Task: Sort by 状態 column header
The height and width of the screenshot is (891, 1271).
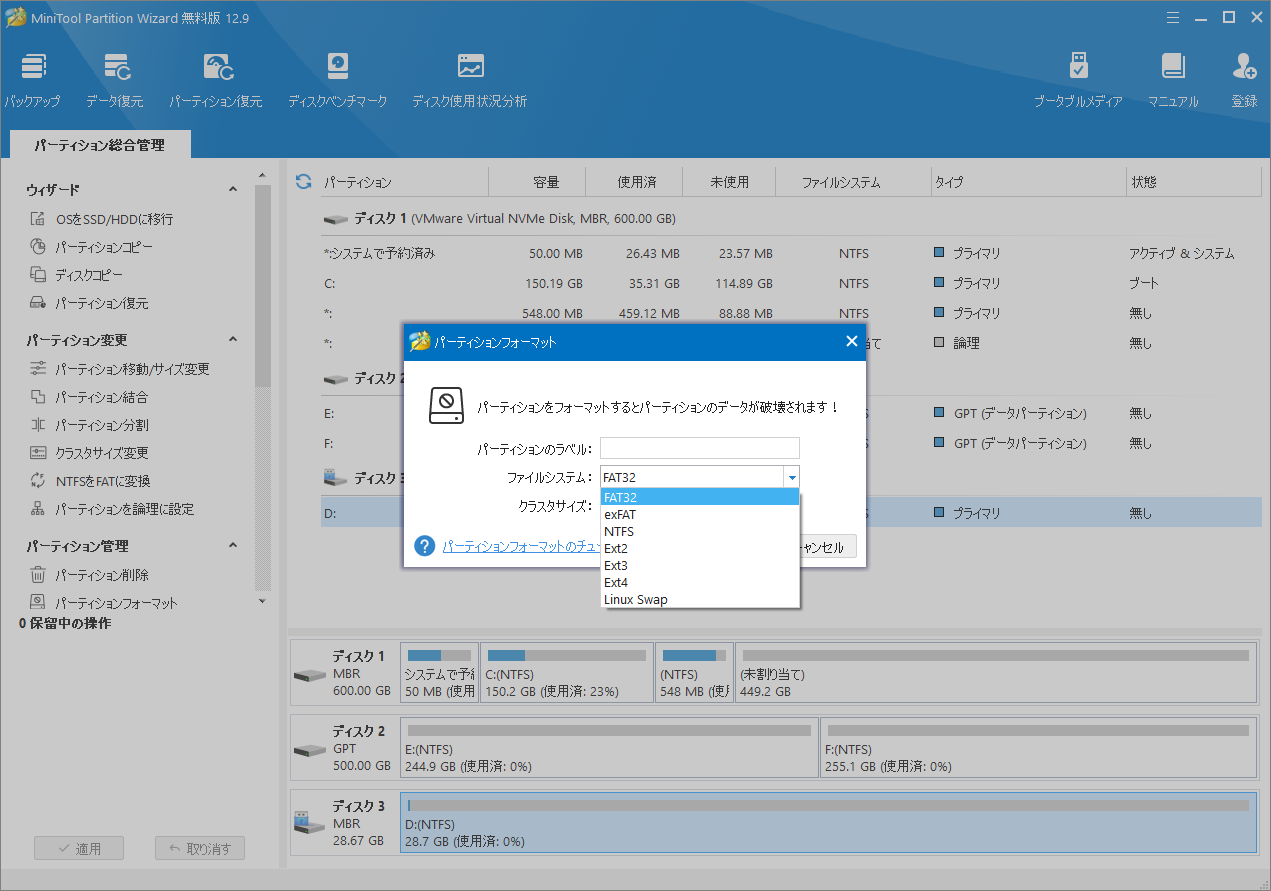Action: tap(1144, 182)
